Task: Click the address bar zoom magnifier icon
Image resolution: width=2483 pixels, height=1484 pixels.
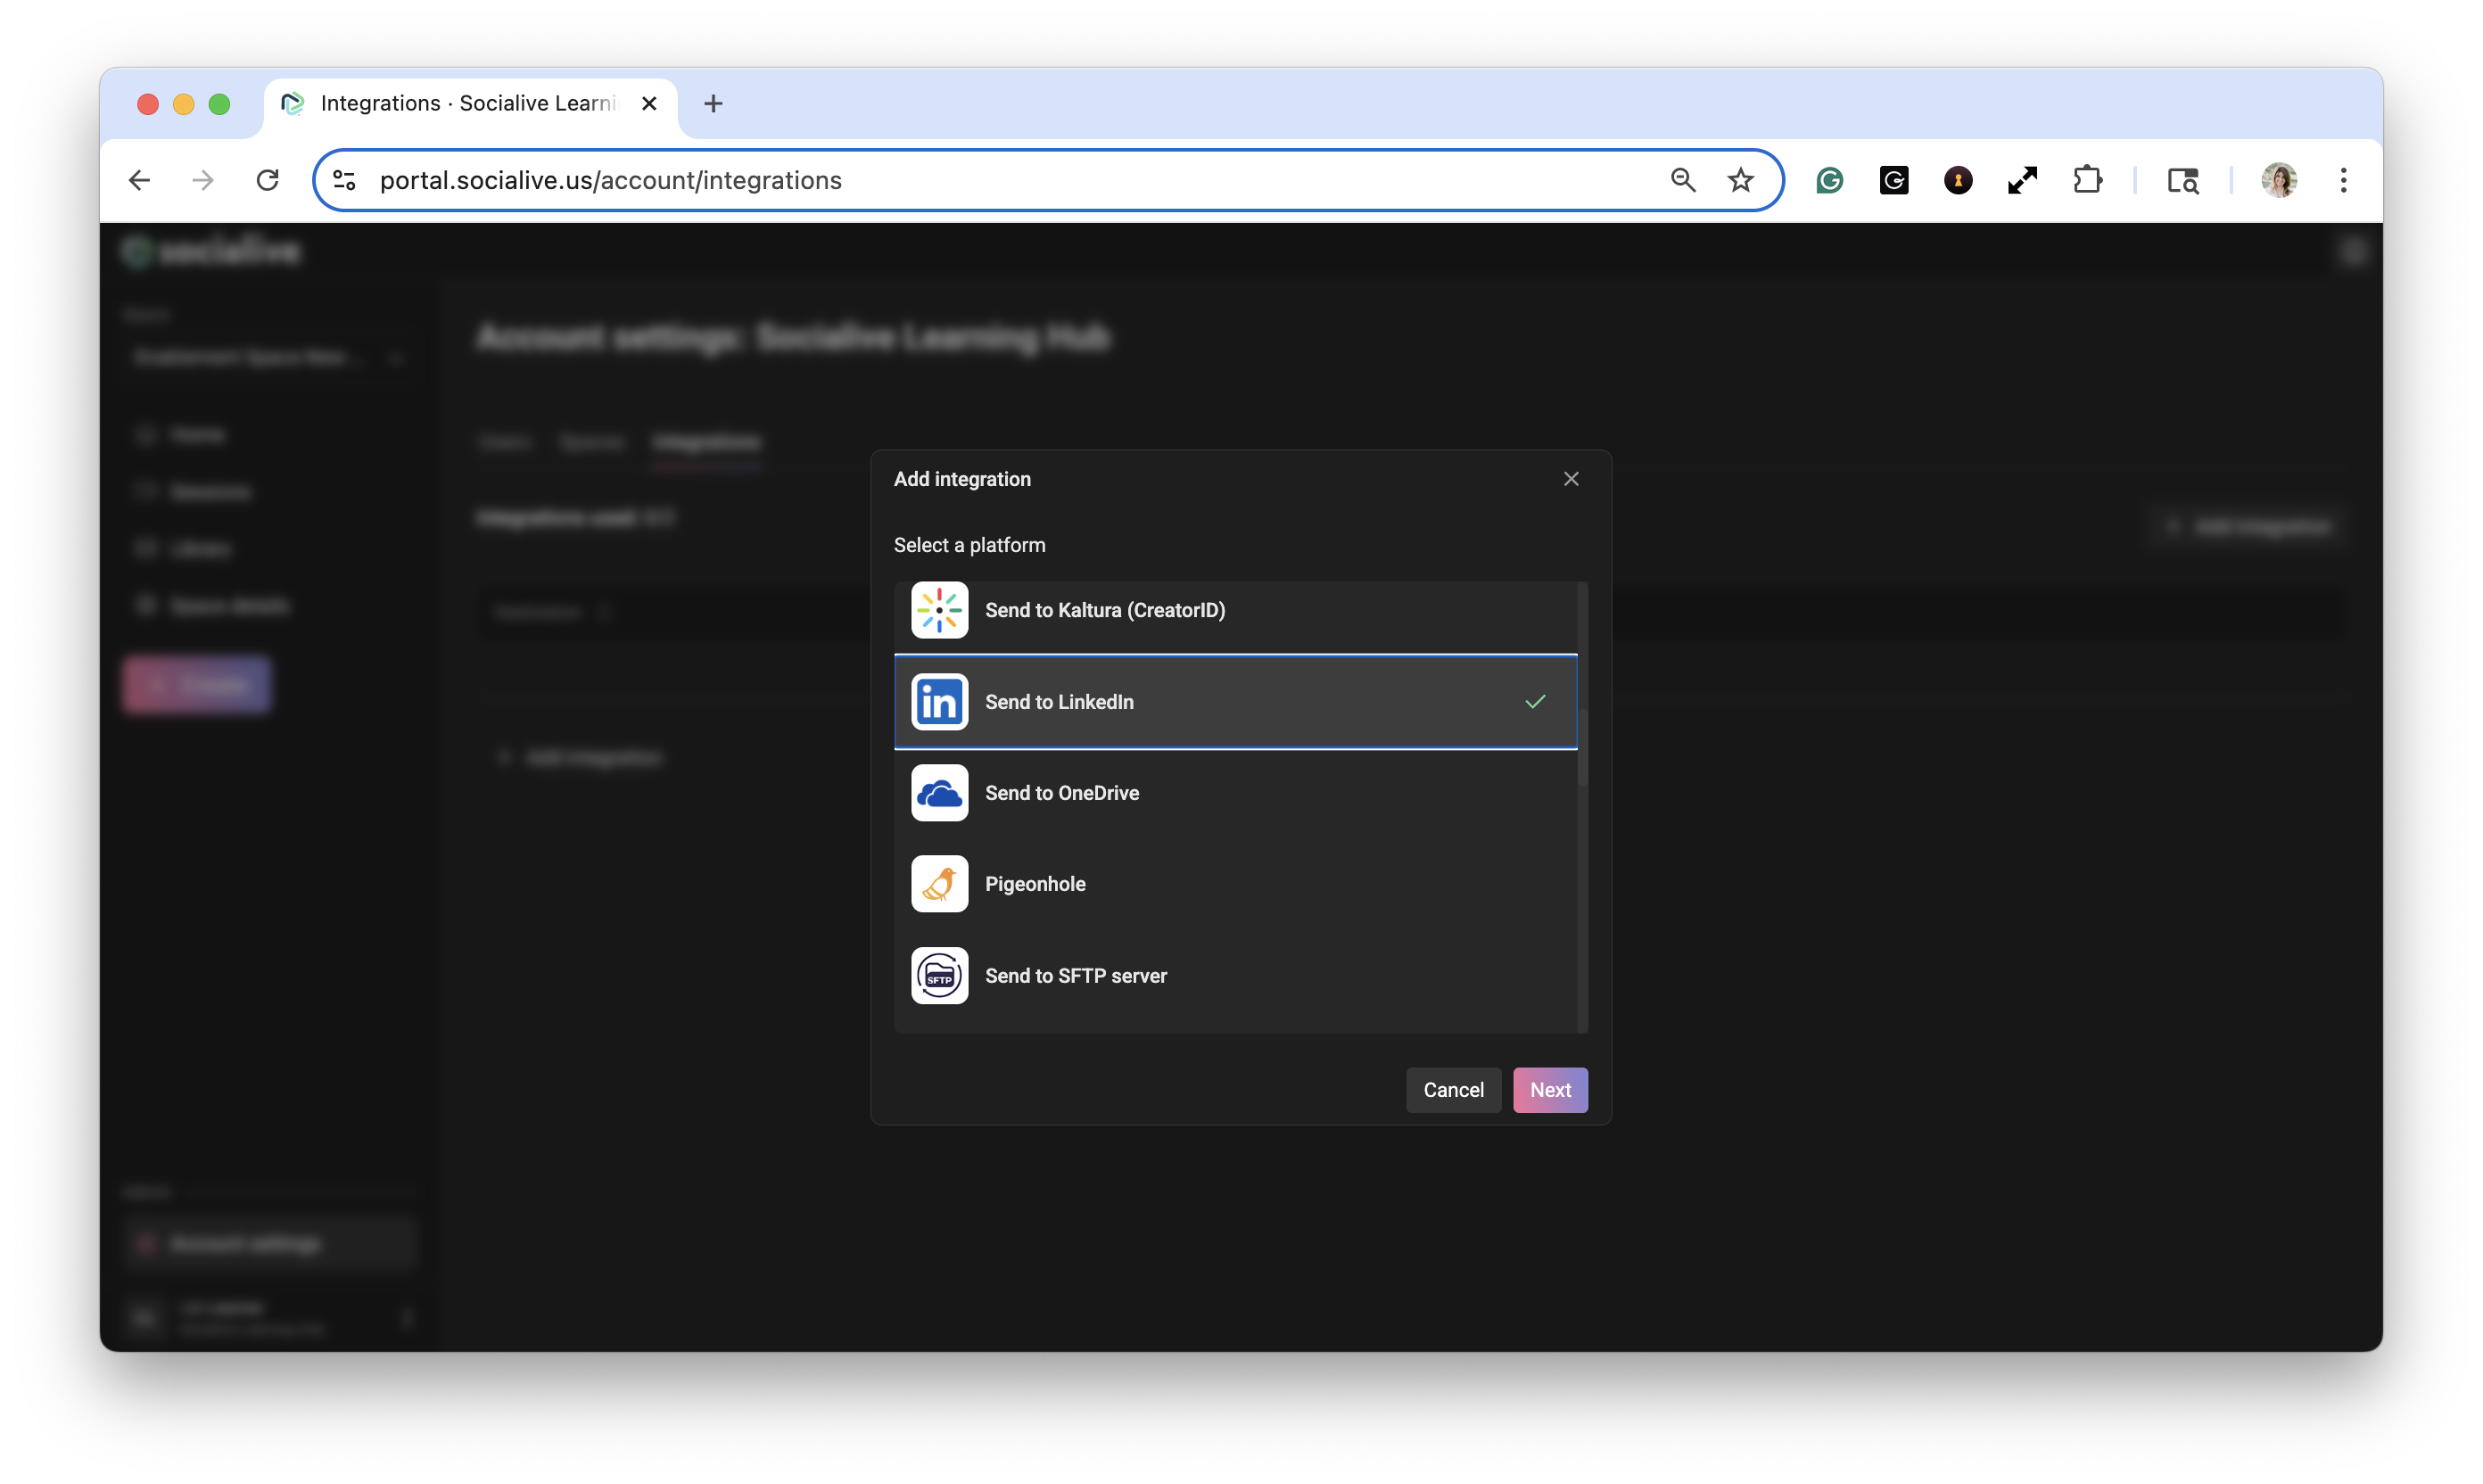Action: pyautogui.click(x=1683, y=180)
